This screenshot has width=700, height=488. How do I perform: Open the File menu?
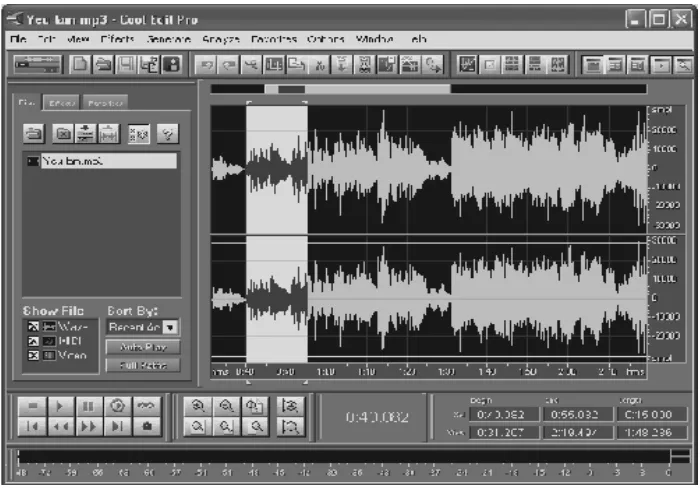[18, 39]
